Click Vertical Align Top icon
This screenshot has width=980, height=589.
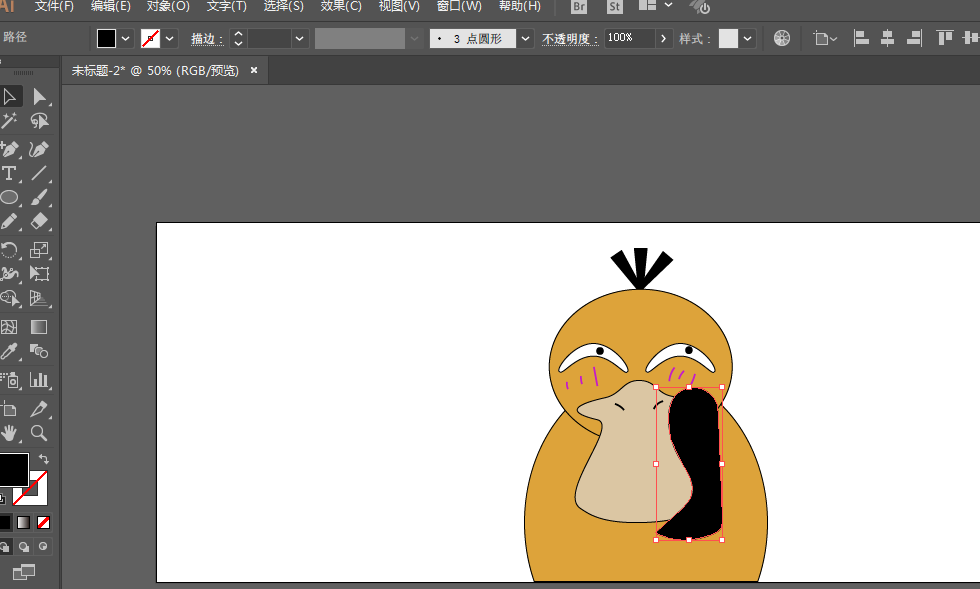point(944,38)
